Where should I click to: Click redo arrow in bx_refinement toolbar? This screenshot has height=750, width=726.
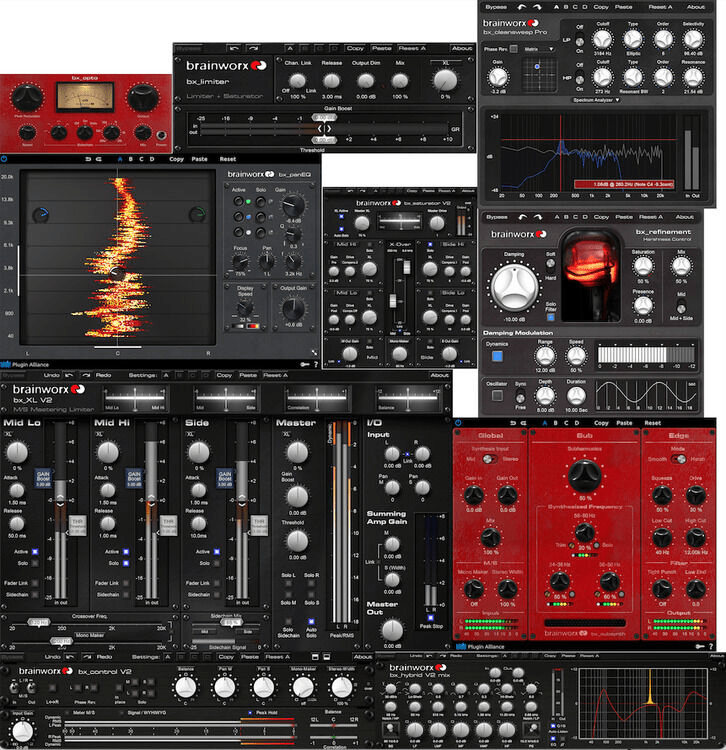coord(539,217)
